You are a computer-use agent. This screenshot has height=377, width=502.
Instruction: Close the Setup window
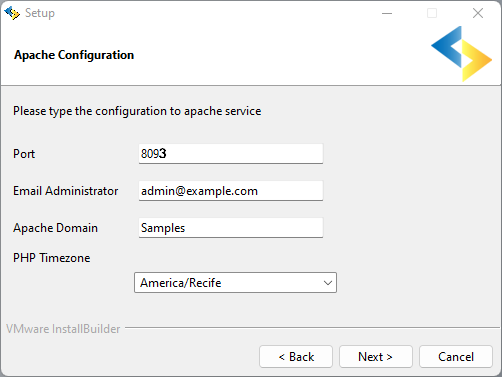pyautogui.click(x=478, y=13)
